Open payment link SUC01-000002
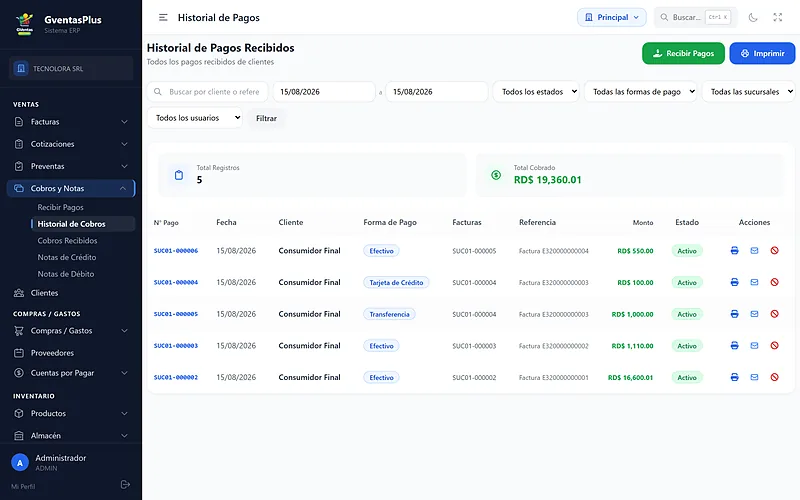The height and width of the screenshot is (500, 800). (176, 377)
